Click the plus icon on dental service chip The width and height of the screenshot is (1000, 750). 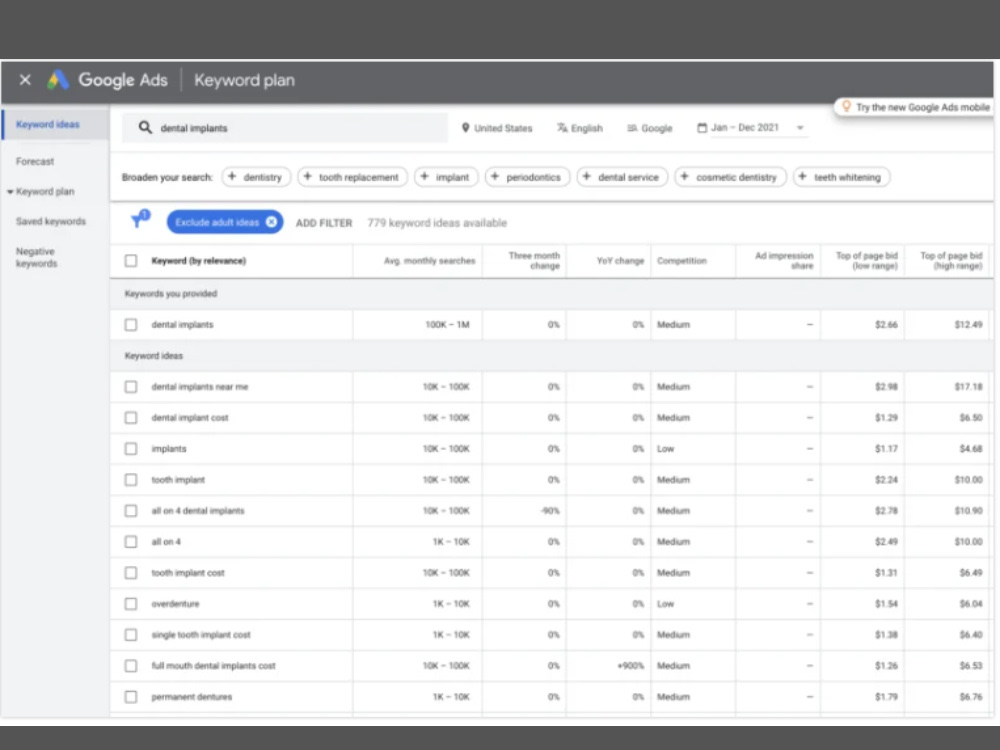coord(587,177)
